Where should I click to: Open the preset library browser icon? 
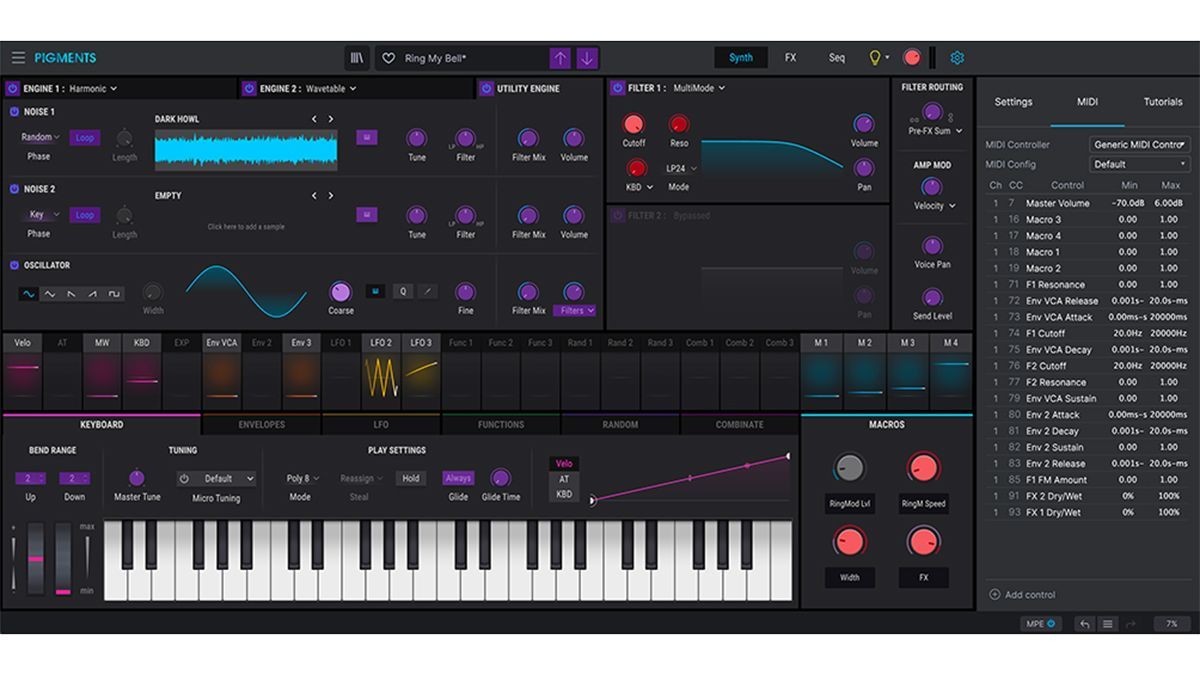pos(357,58)
